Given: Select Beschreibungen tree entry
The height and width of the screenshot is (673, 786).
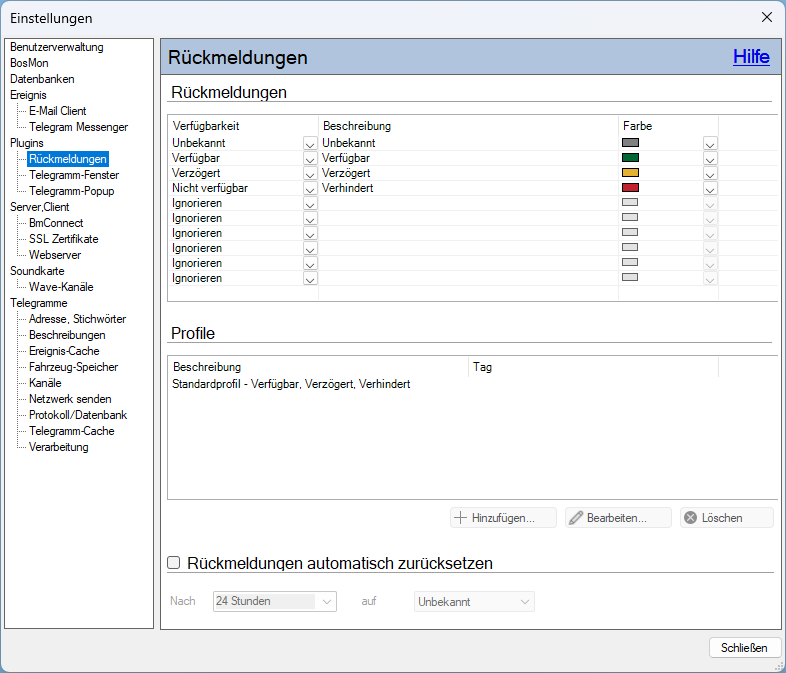Looking at the screenshot, I should [x=67, y=335].
